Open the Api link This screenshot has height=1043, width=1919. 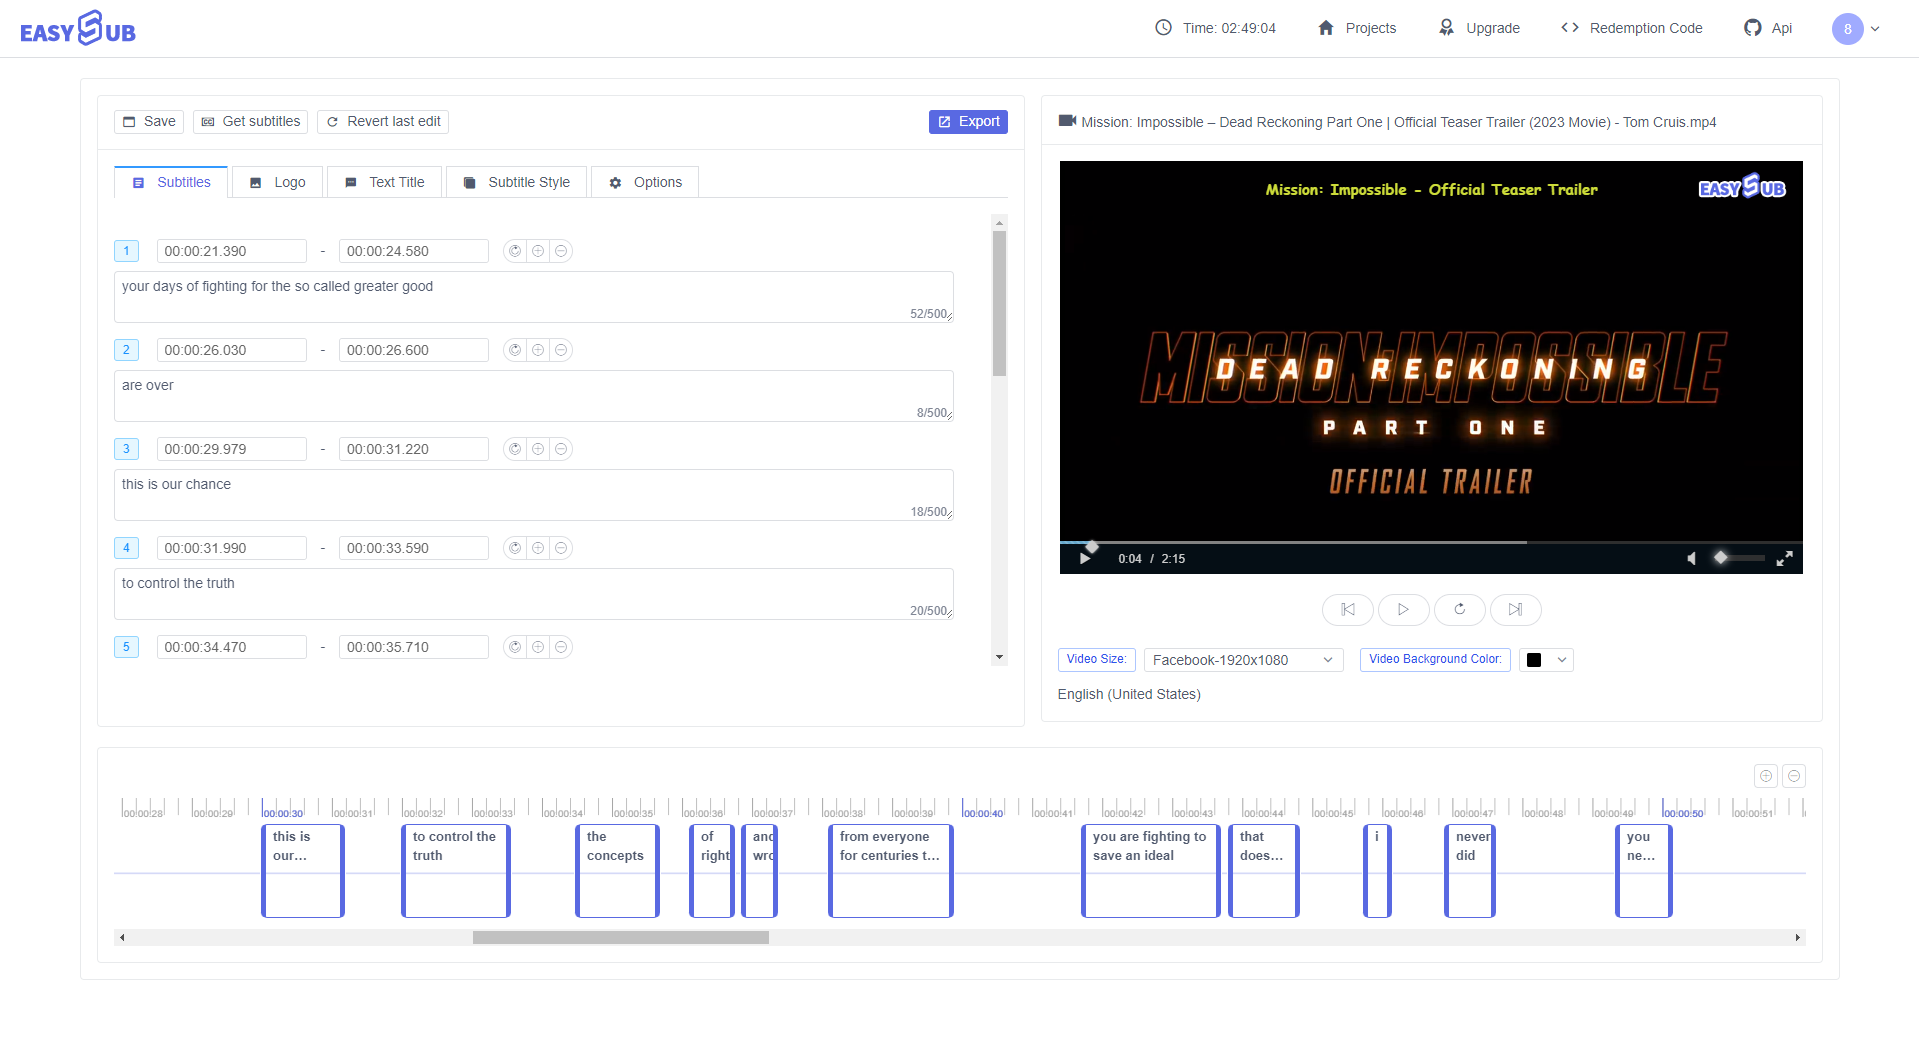point(1768,28)
